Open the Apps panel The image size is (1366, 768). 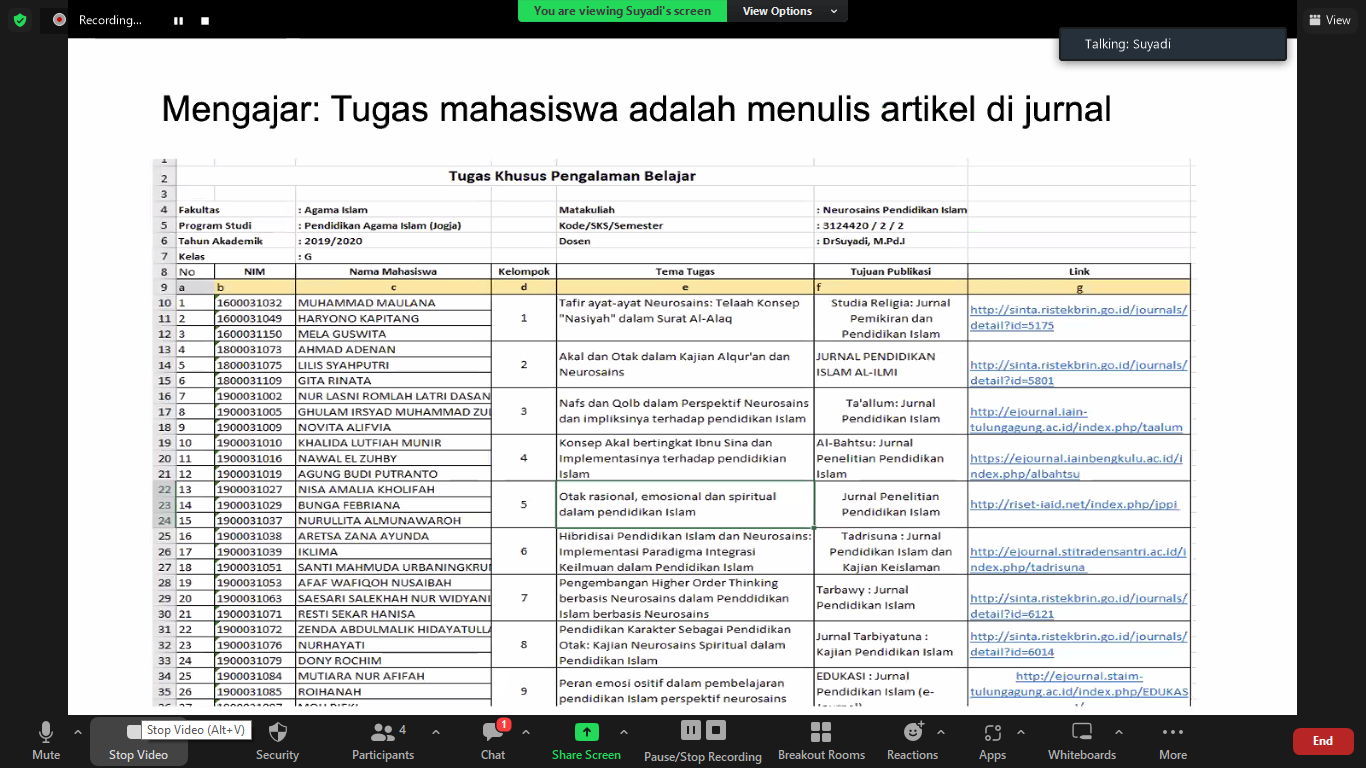point(992,741)
